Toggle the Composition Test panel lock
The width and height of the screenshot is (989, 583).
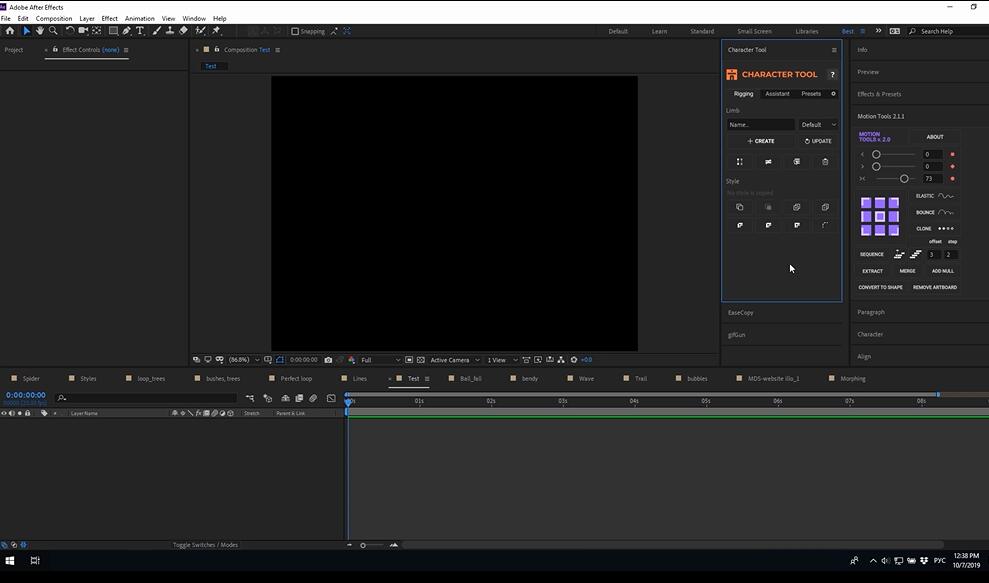(x=216, y=49)
